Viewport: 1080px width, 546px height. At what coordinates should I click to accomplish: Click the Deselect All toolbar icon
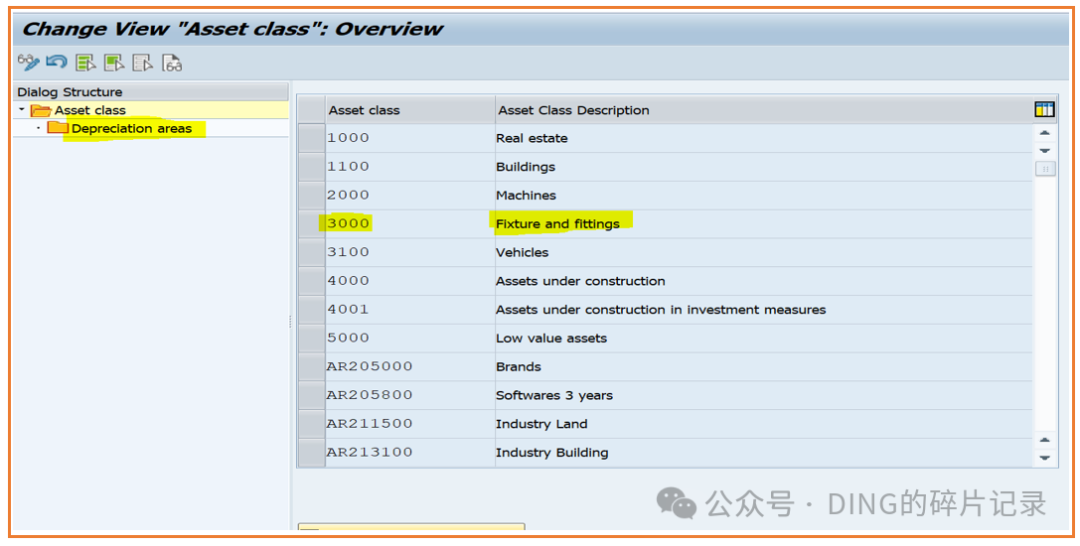pyautogui.click(x=143, y=63)
